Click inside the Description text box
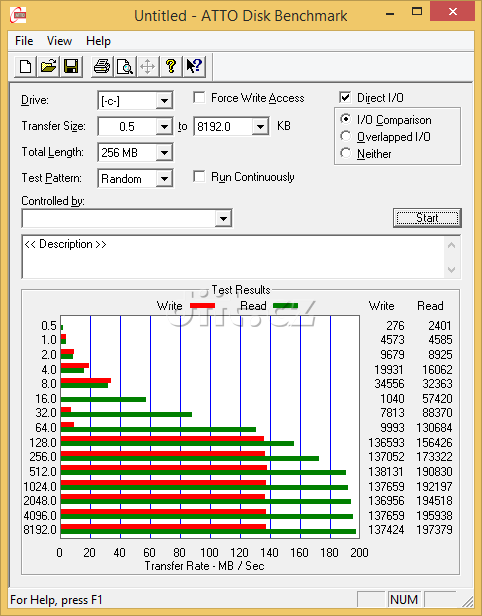The width and height of the screenshot is (482, 616). pos(234,257)
